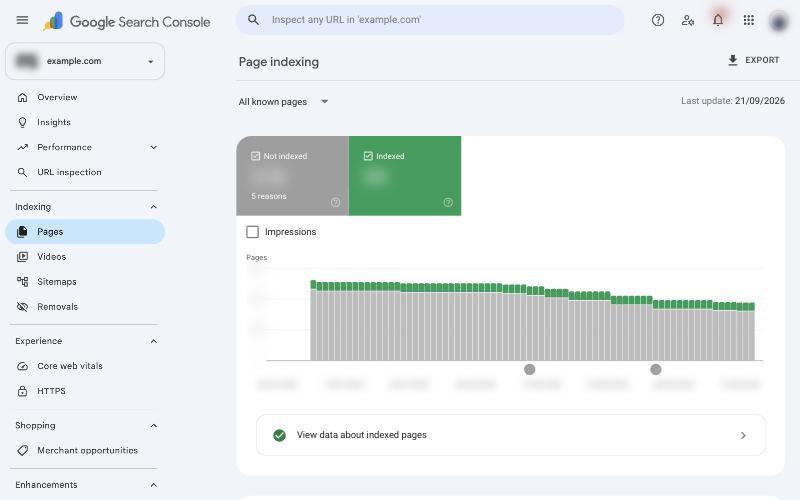Click the second chart annotation marker
Viewport: 800px width, 500px height.
(x=656, y=369)
